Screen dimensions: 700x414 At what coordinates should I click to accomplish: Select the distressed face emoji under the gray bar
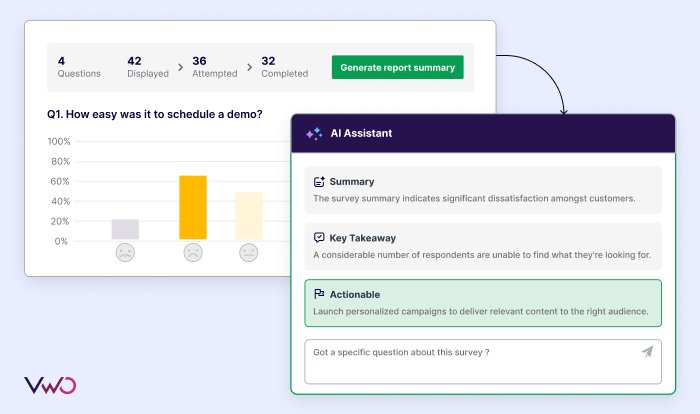coord(125,253)
